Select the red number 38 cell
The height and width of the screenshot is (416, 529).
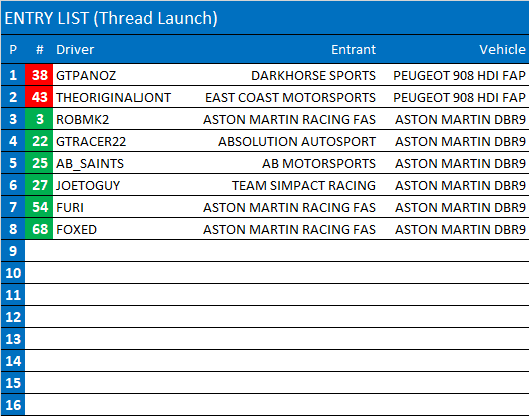pyautogui.click(x=39, y=75)
